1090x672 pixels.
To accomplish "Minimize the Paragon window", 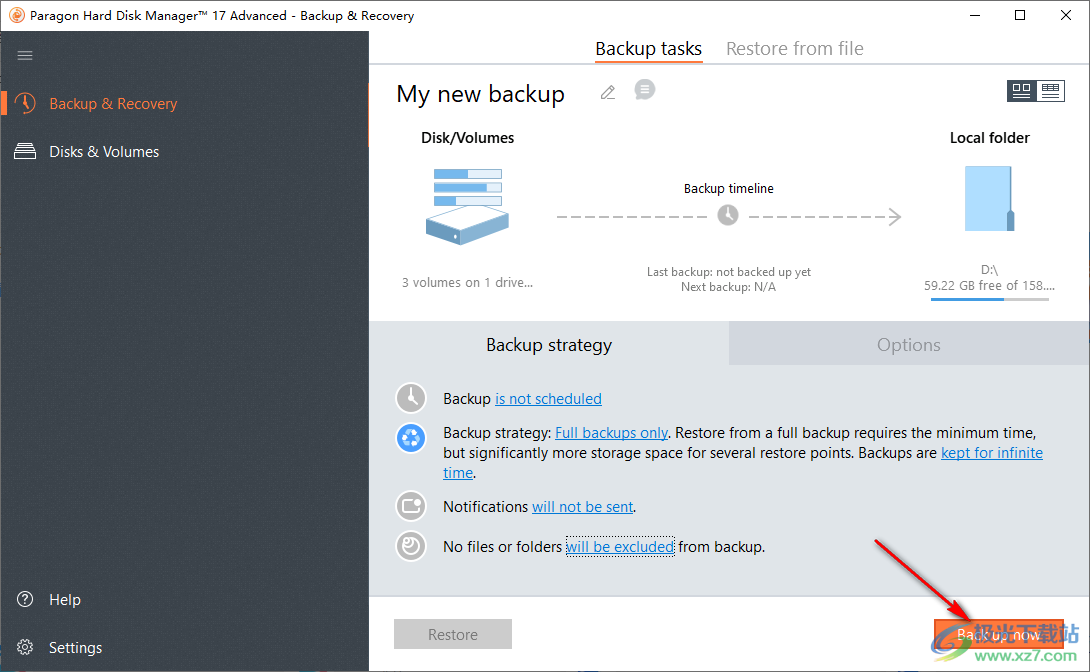I will click(975, 15).
